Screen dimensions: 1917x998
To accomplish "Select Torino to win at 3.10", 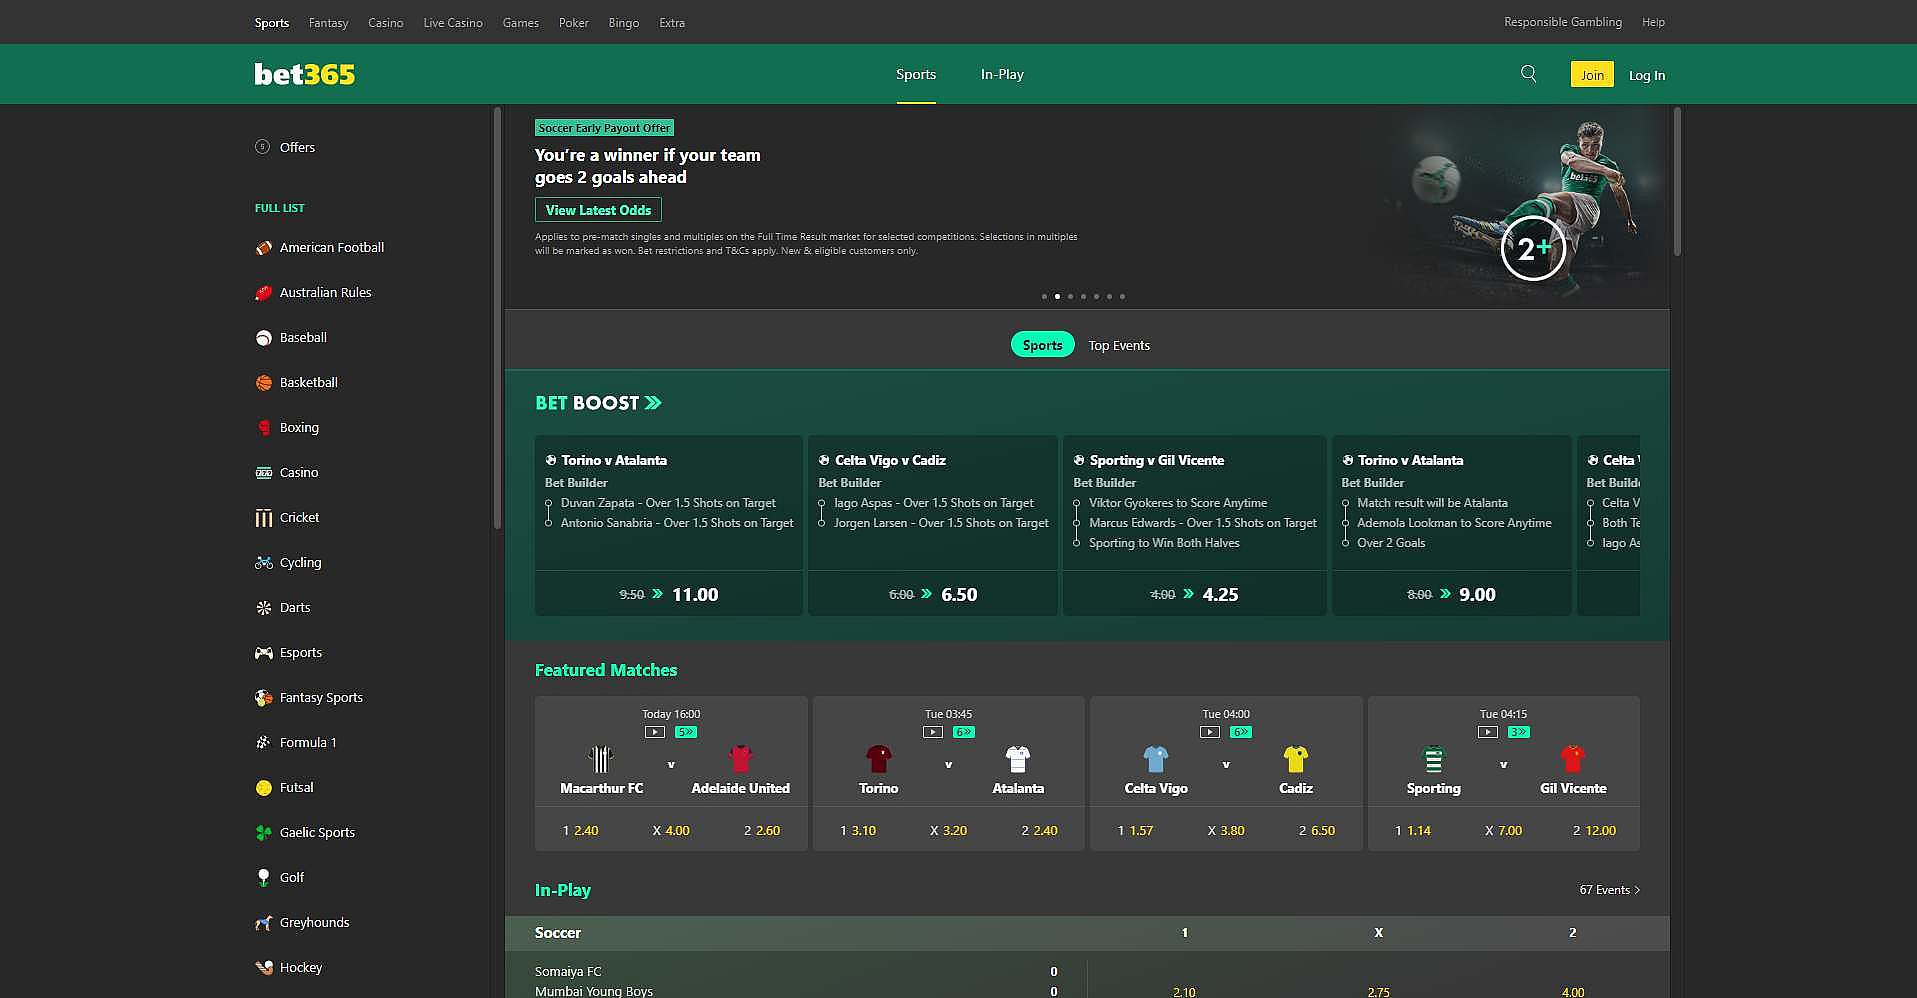I will click(x=858, y=829).
